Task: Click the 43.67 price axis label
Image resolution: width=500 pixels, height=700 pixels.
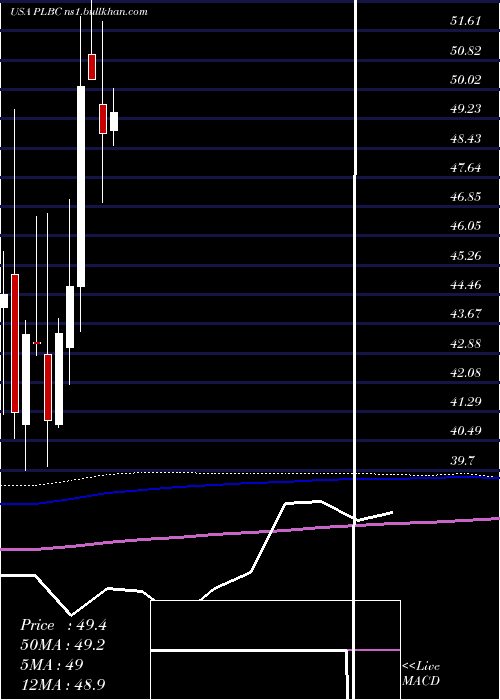Action: pyautogui.click(x=466, y=314)
